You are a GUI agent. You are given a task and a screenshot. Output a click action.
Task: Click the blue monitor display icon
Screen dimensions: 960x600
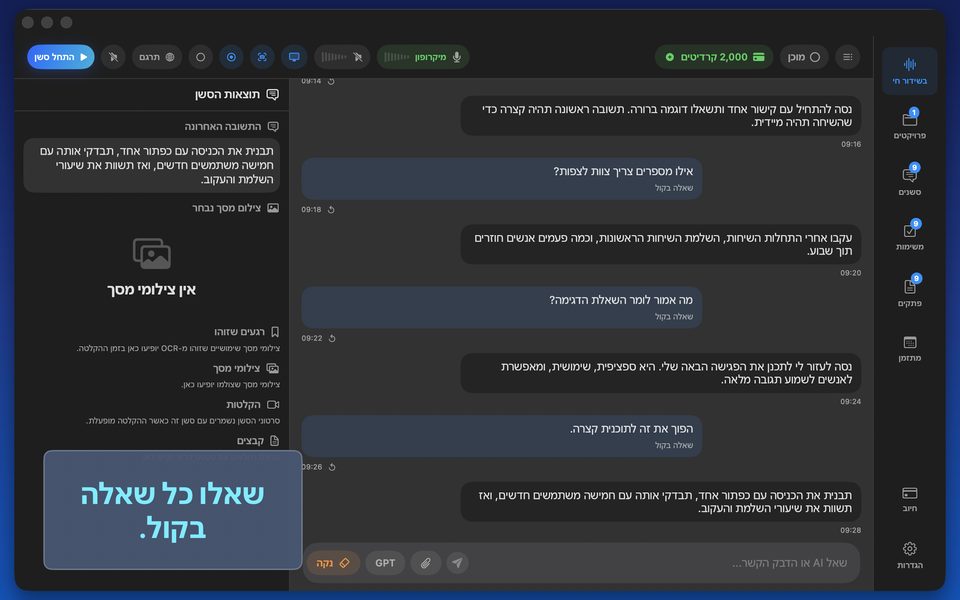[x=294, y=57]
